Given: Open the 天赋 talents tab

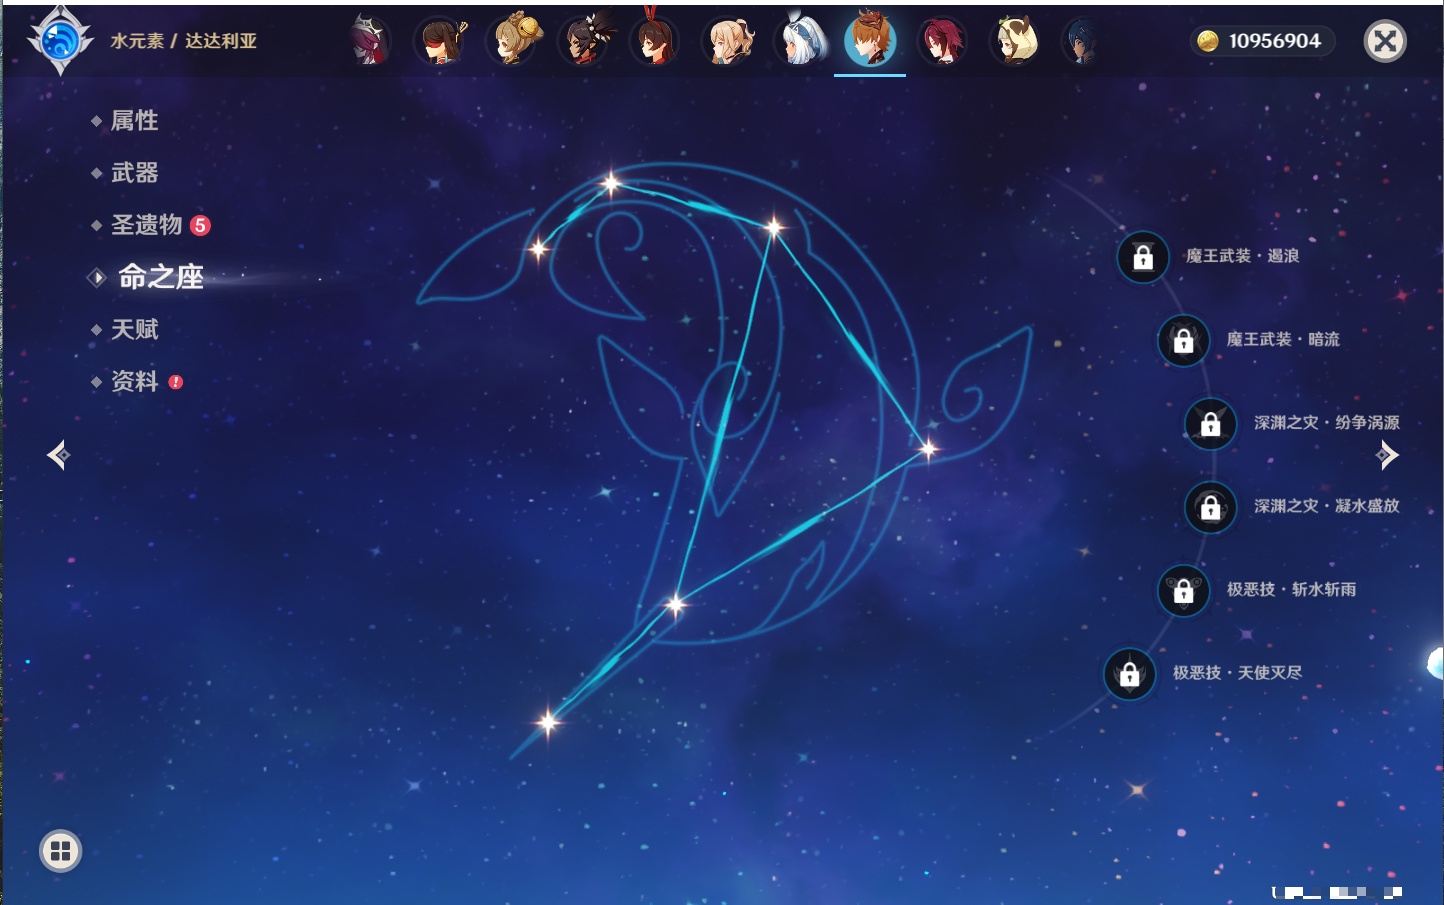Looking at the screenshot, I should coord(134,329).
